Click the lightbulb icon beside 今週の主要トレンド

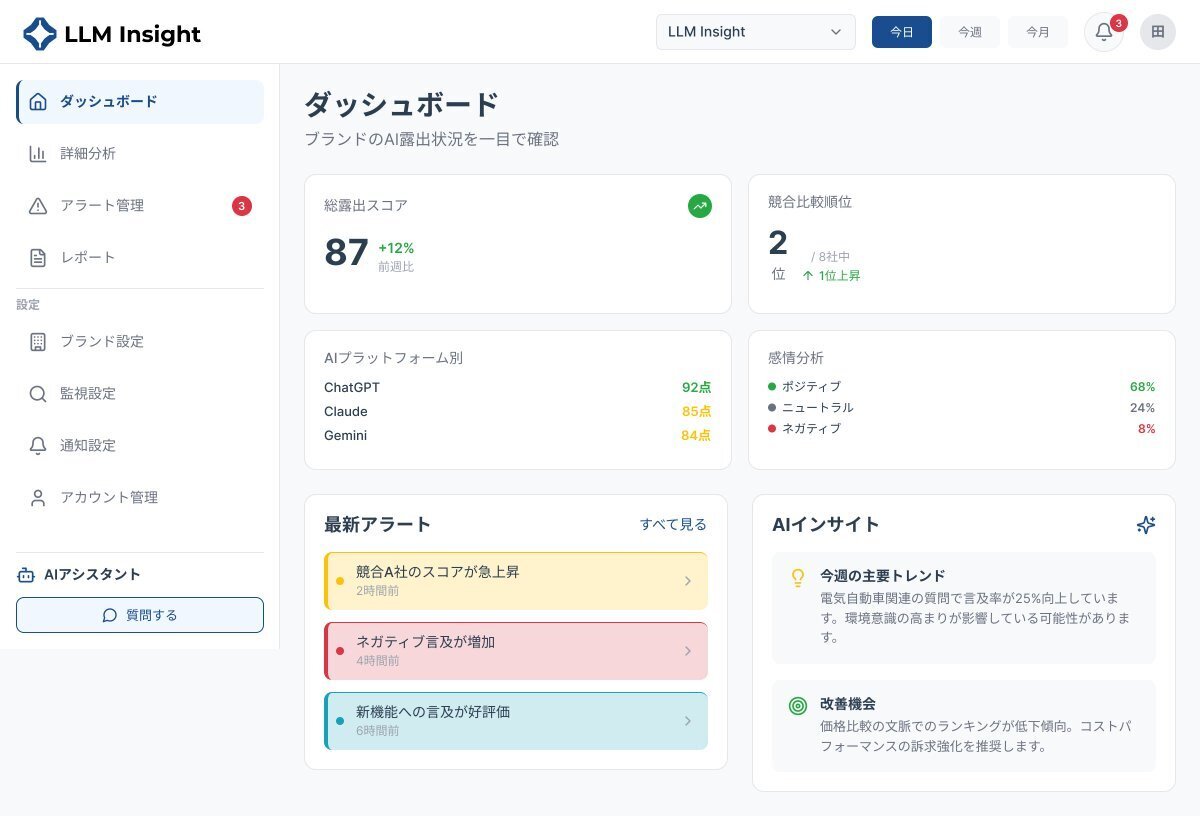[797, 577]
